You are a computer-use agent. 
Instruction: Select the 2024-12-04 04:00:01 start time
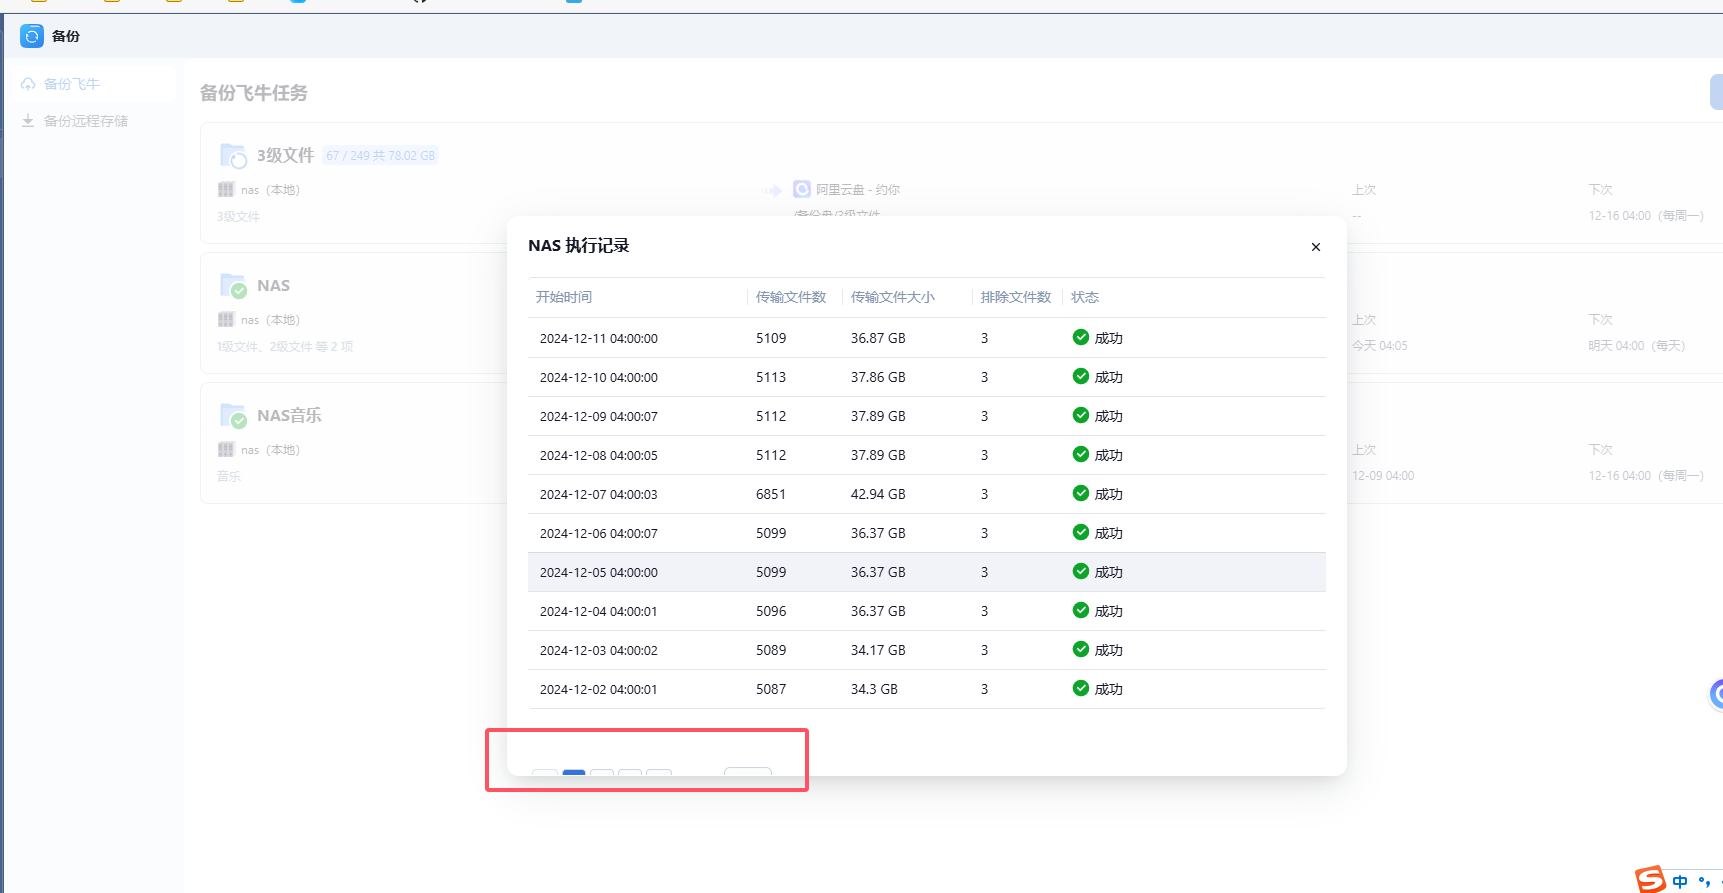point(599,612)
